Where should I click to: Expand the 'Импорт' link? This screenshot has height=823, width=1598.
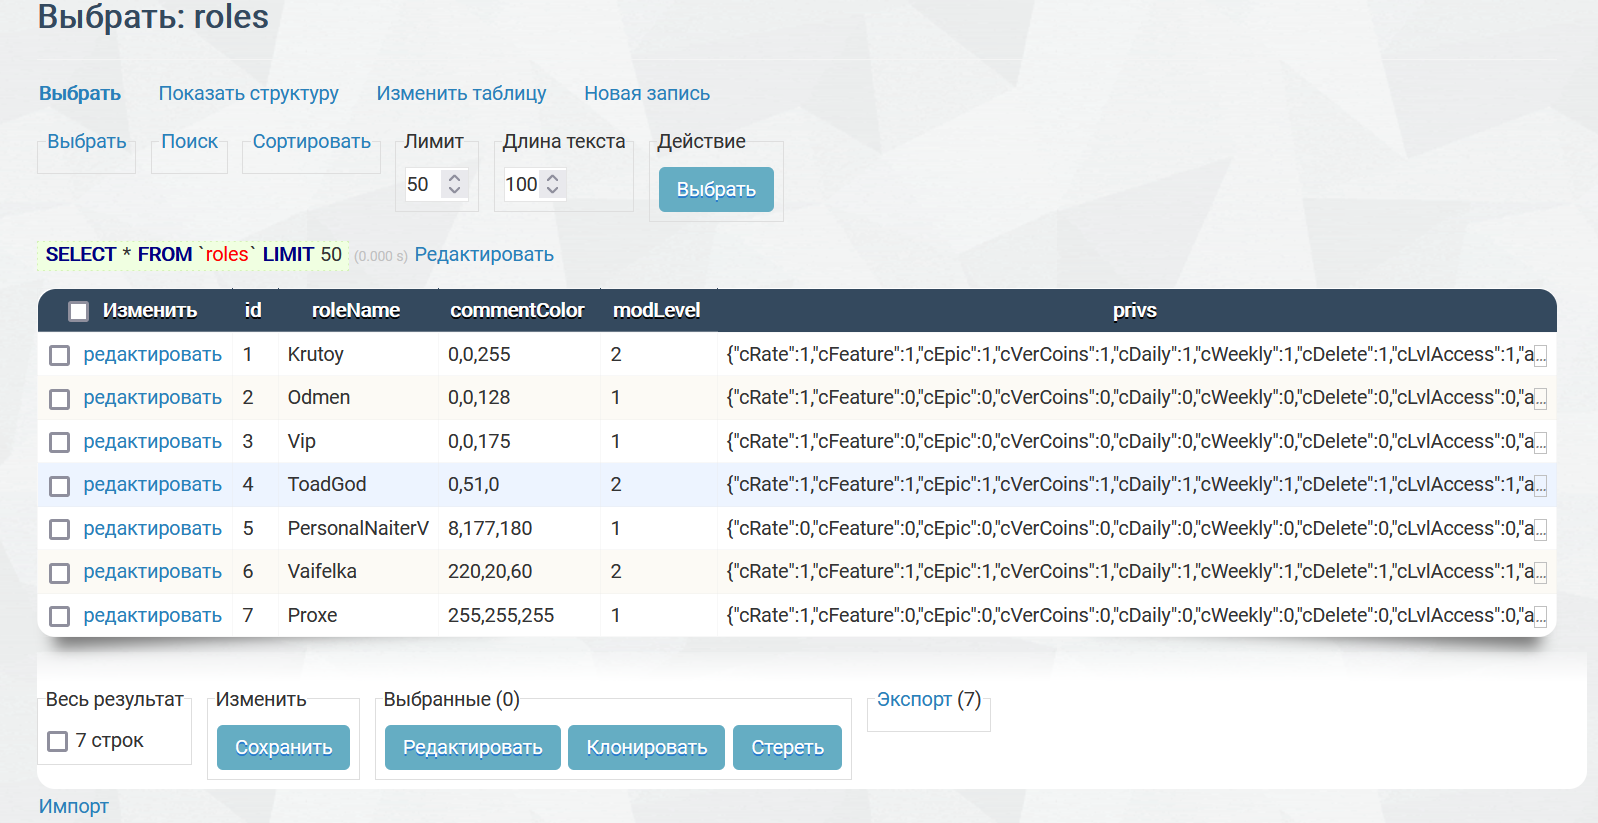pos(74,806)
